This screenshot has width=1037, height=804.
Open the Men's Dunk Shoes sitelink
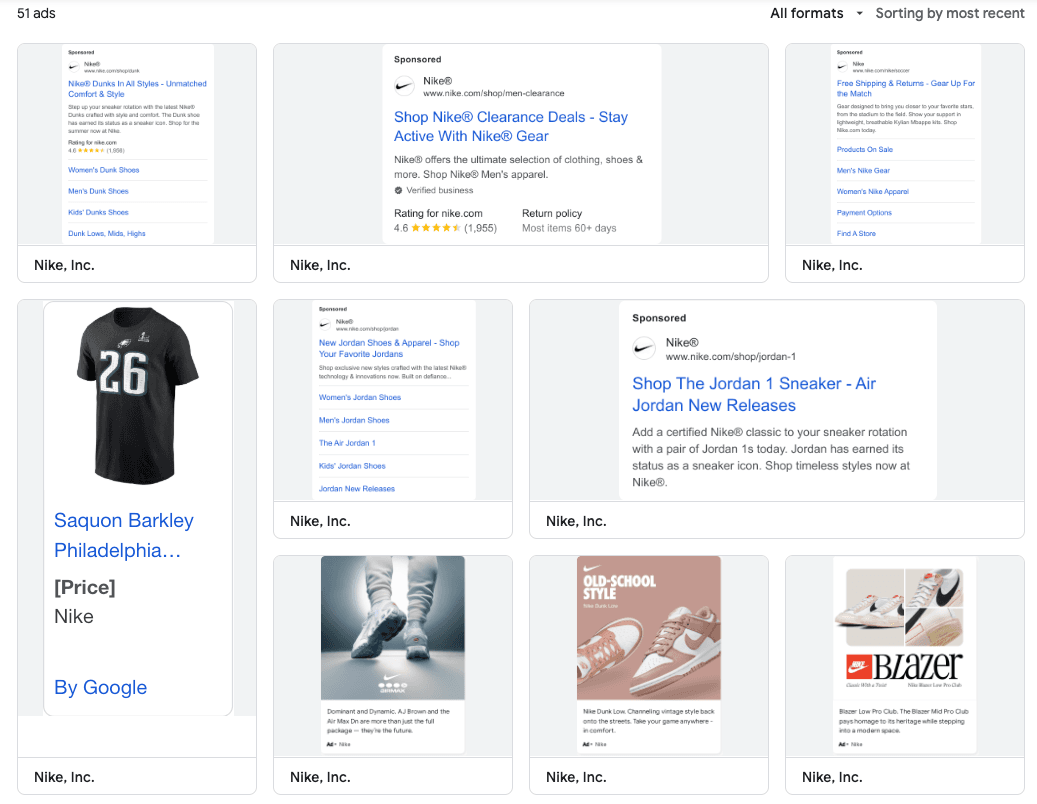click(x=99, y=191)
